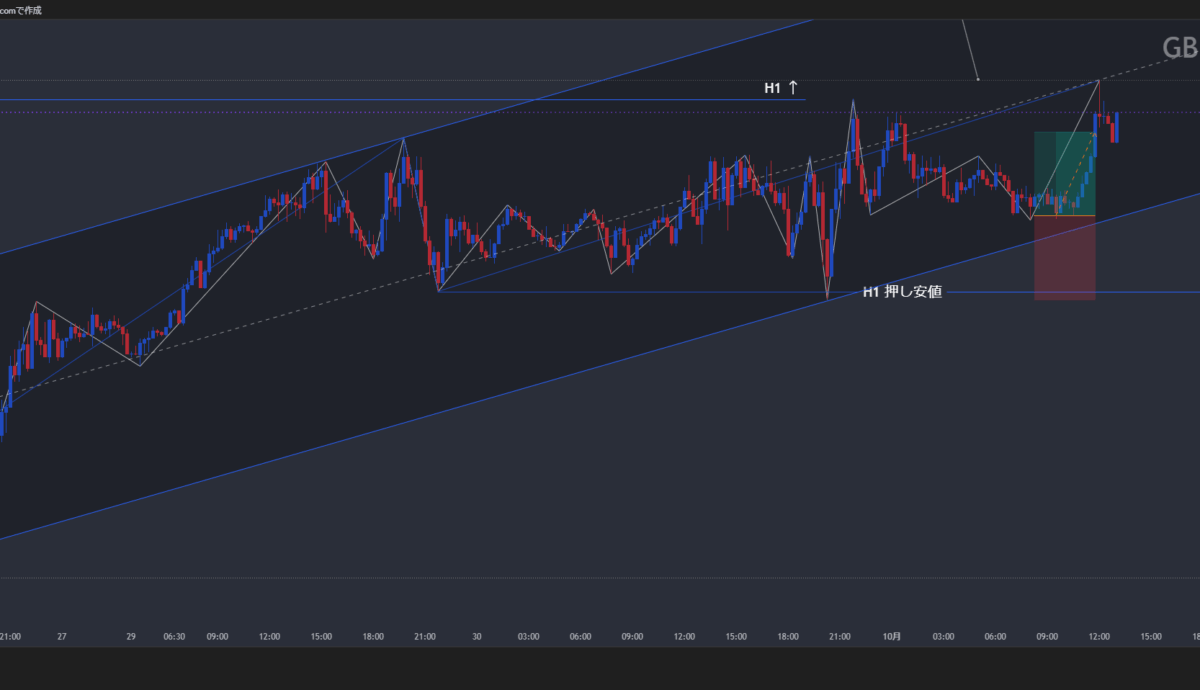The image size is (1200, 690).
Task: Click the latest red candle at right
Action: click(1114, 130)
